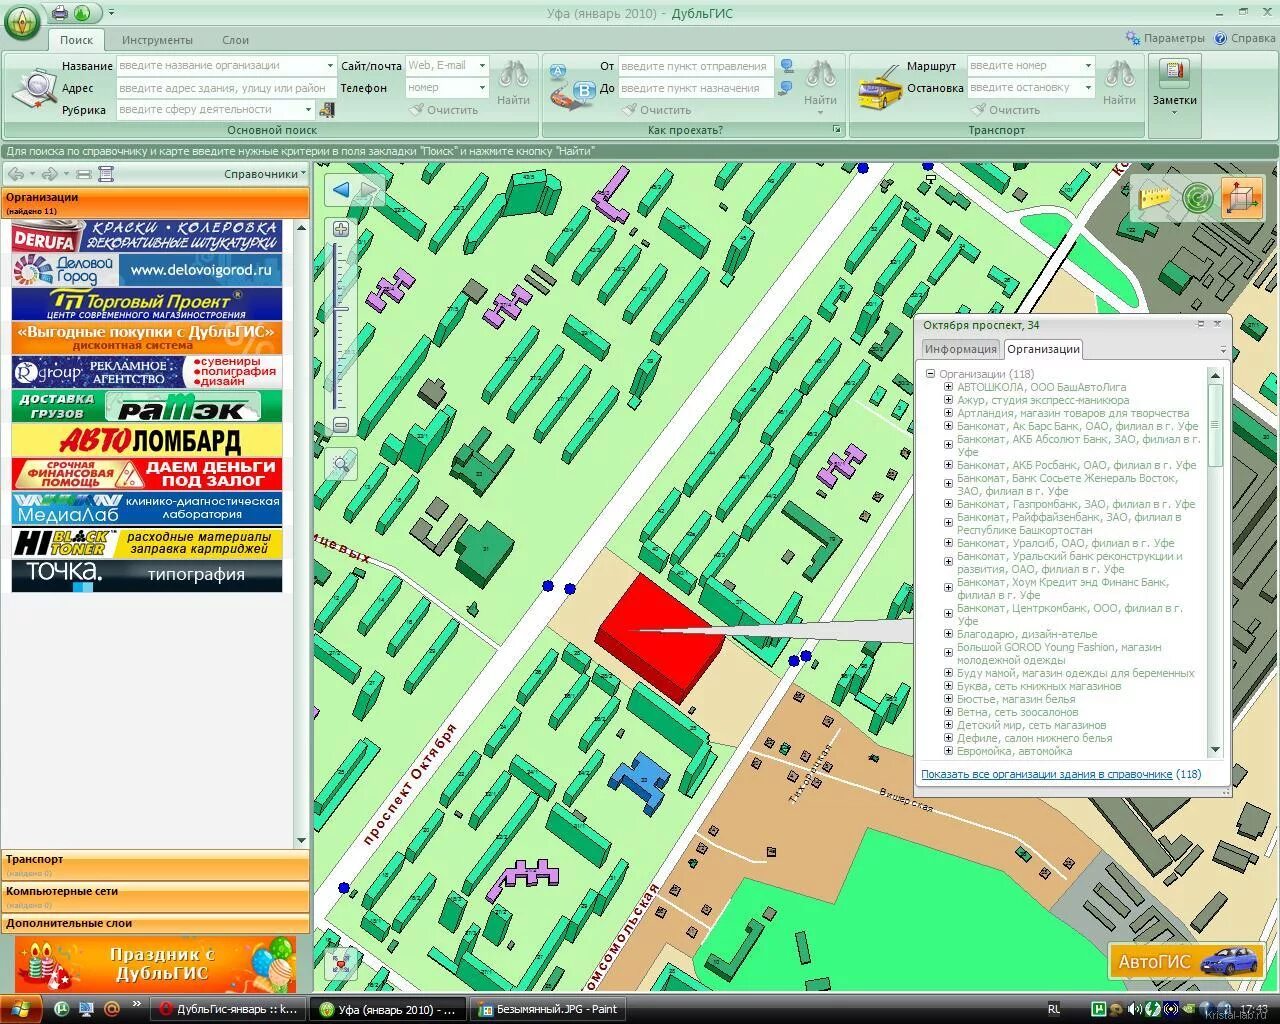Click Очистить in the Как проехать group
Screen dimensions: 1280x1024
pyautogui.click(x=656, y=110)
